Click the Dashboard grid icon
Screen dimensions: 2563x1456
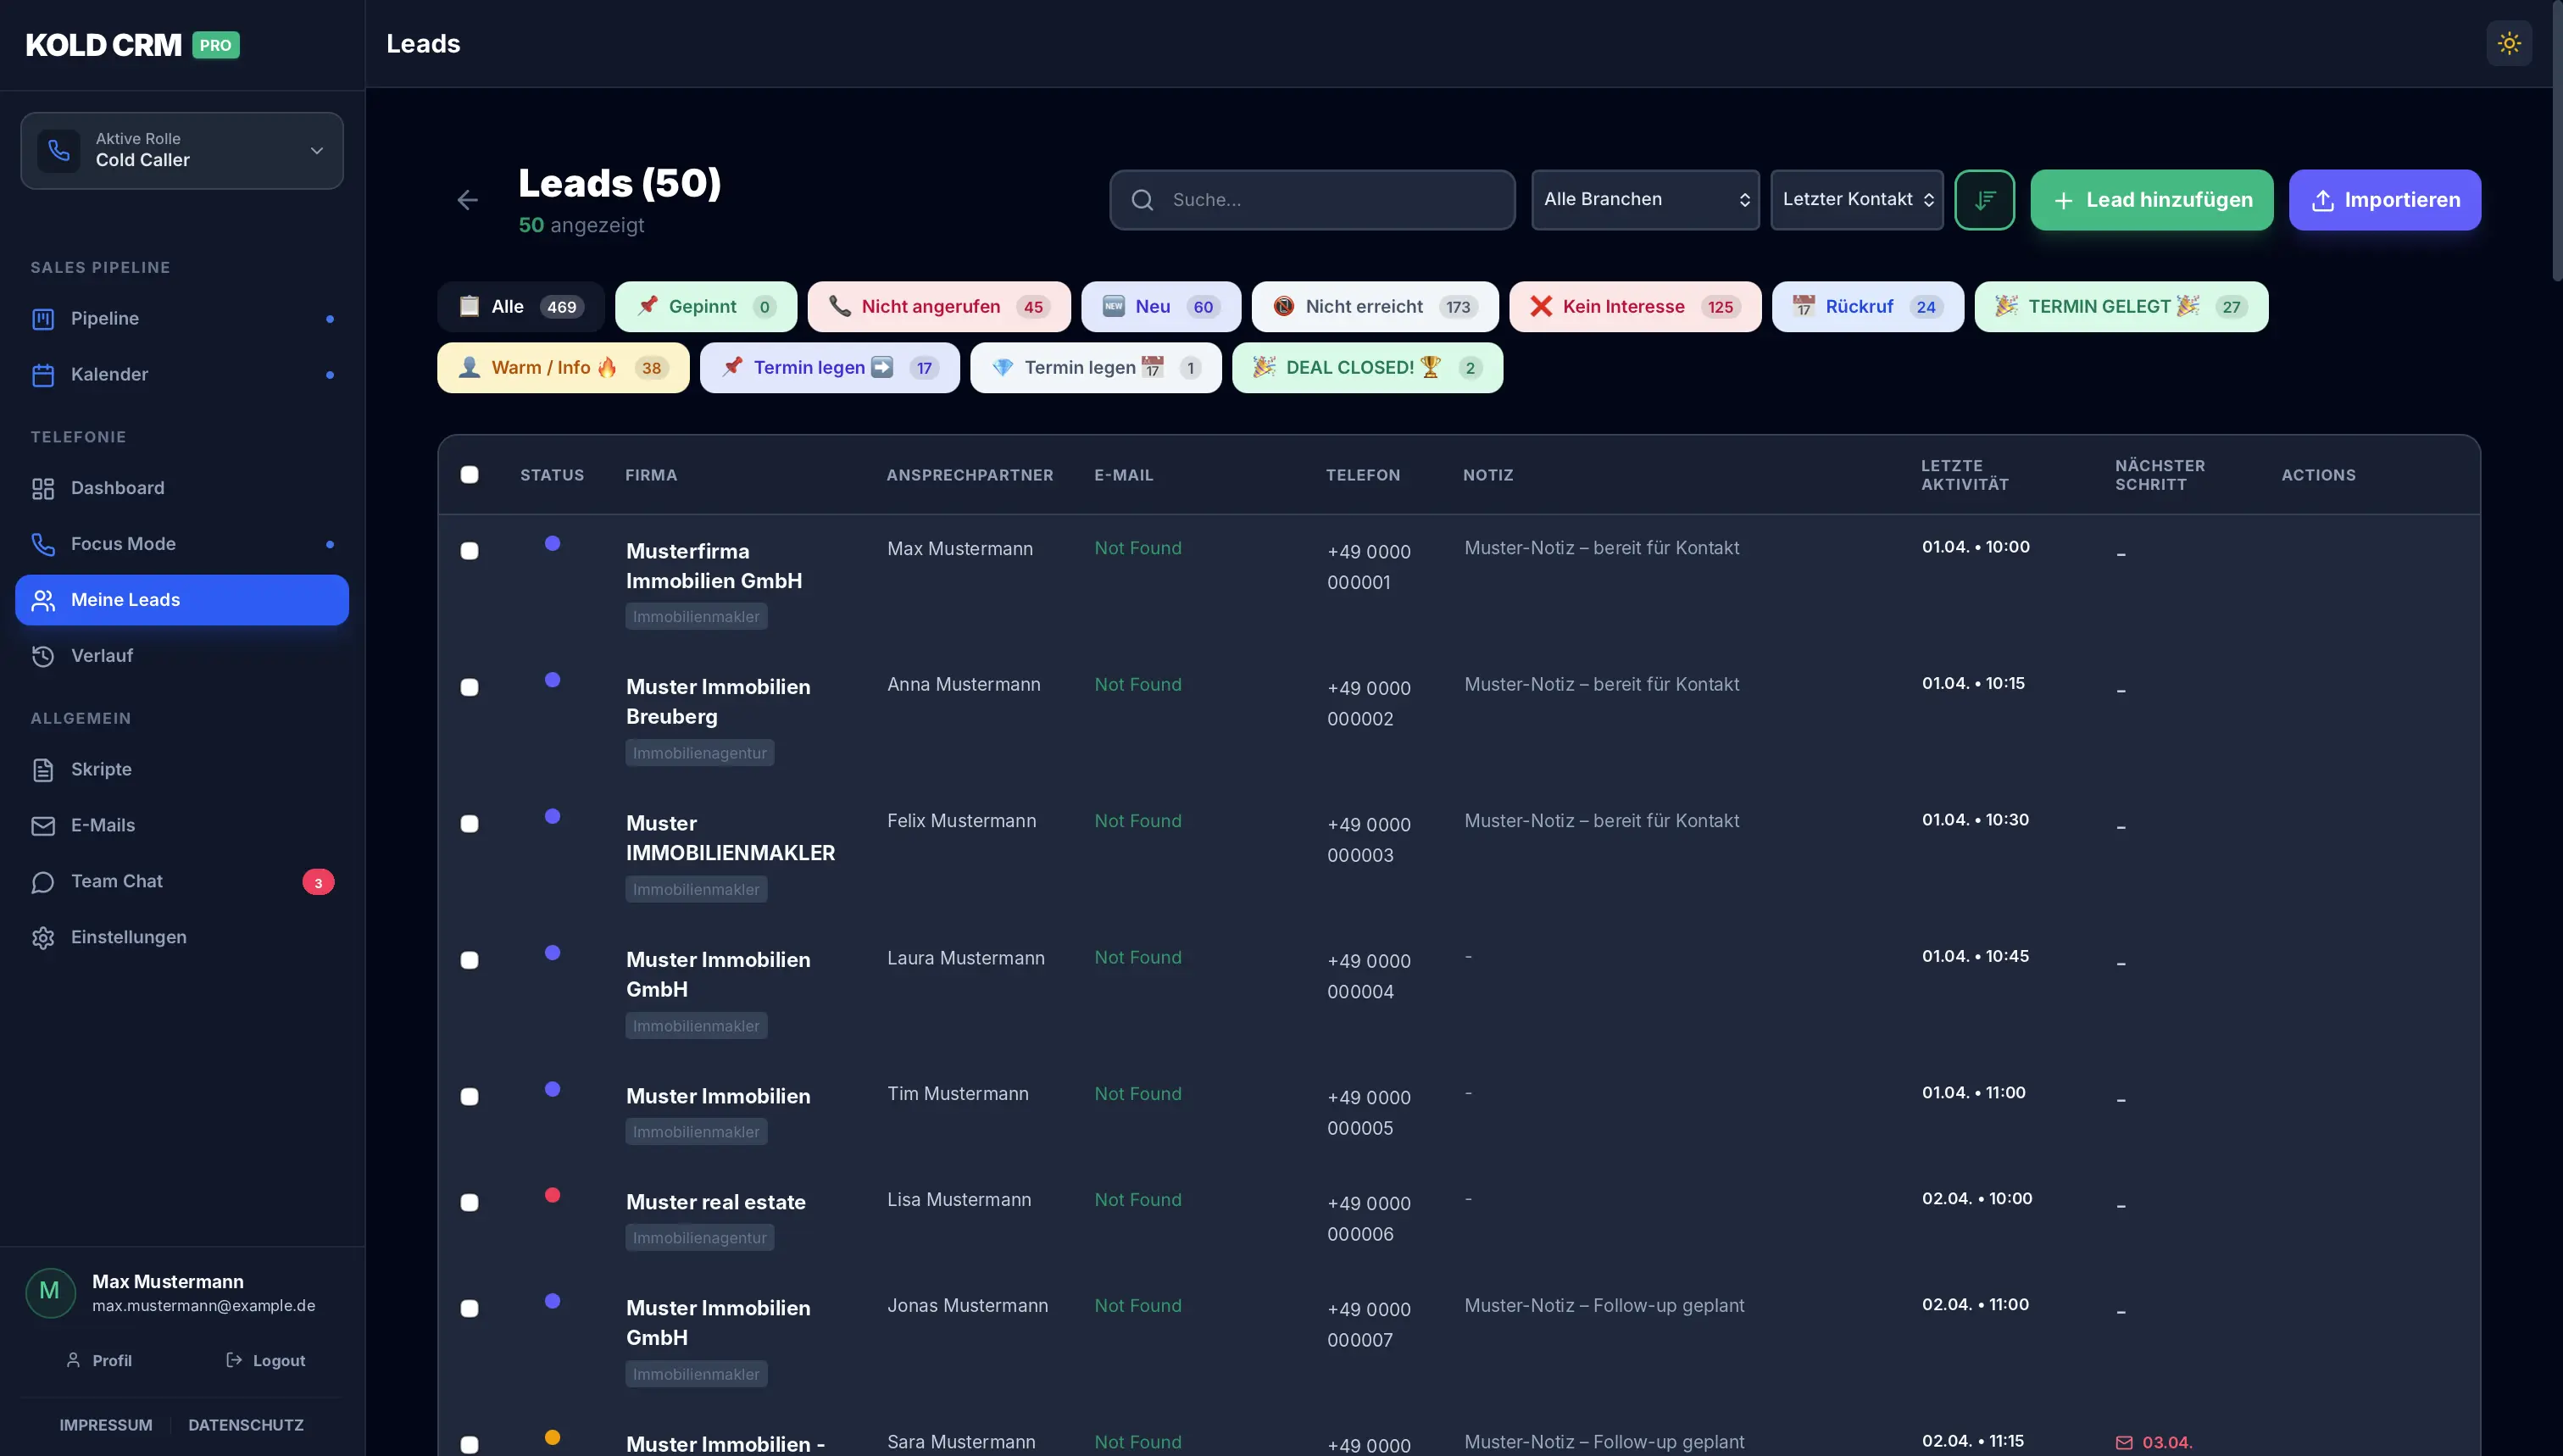(43, 488)
